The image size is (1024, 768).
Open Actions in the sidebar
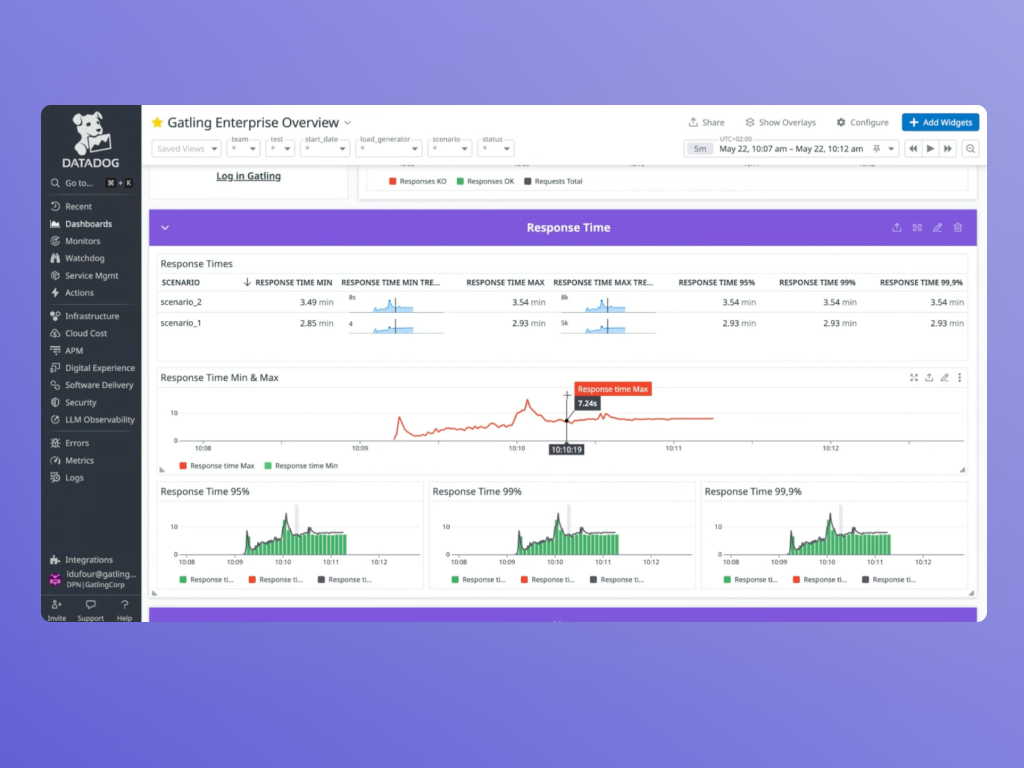coord(79,293)
